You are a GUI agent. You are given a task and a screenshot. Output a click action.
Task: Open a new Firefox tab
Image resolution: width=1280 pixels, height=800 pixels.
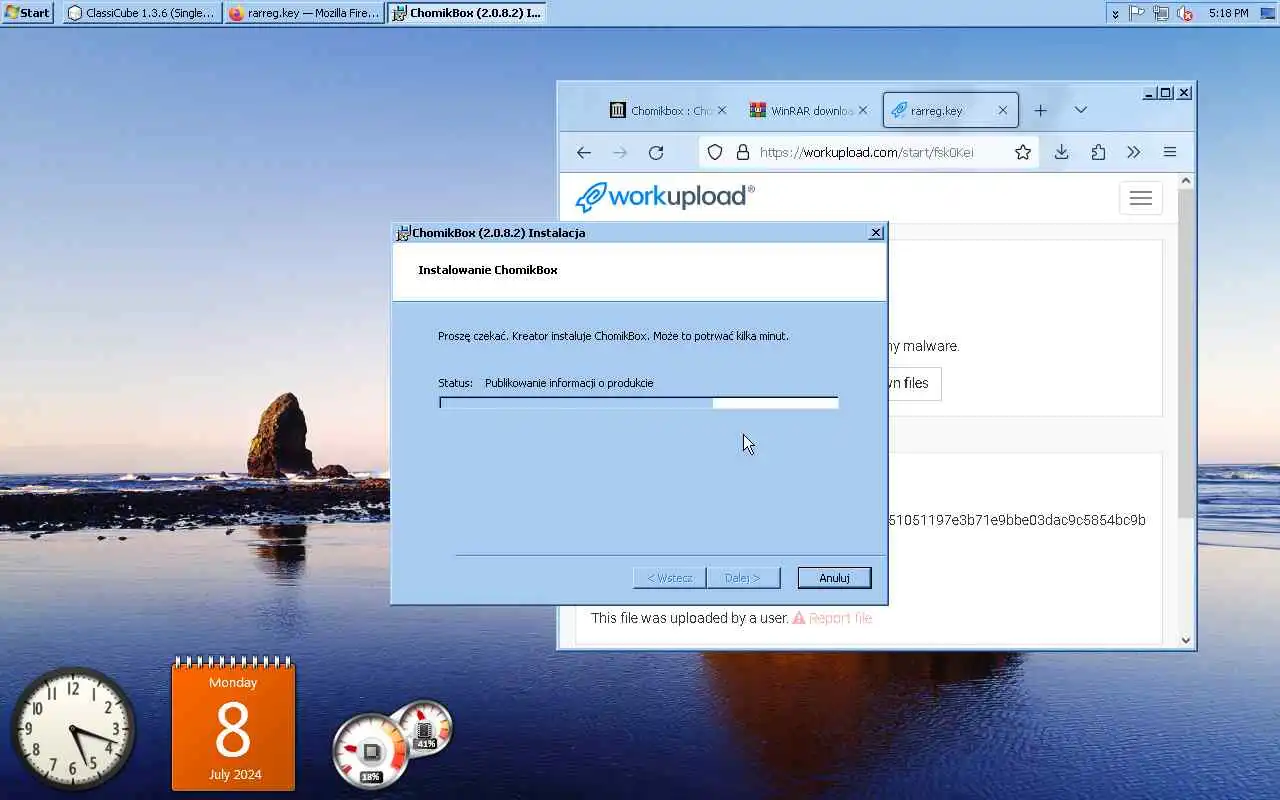[1040, 110]
